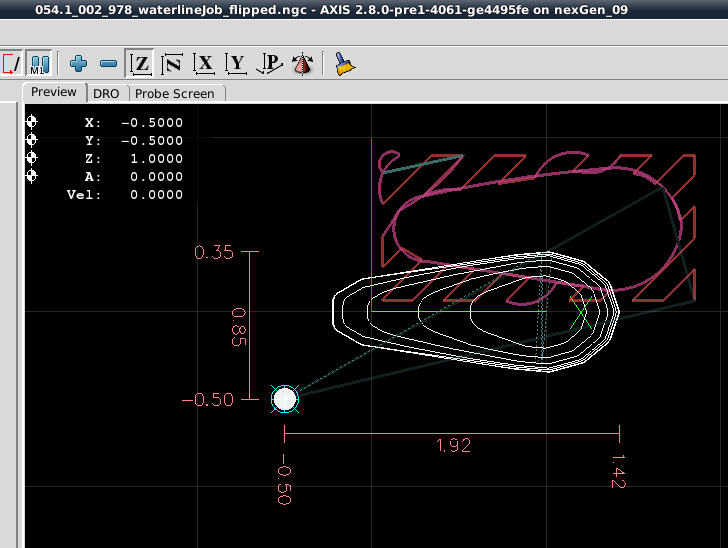The image size is (728, 548).
Task: Switch to front Y view
Action: click(236, 64)
